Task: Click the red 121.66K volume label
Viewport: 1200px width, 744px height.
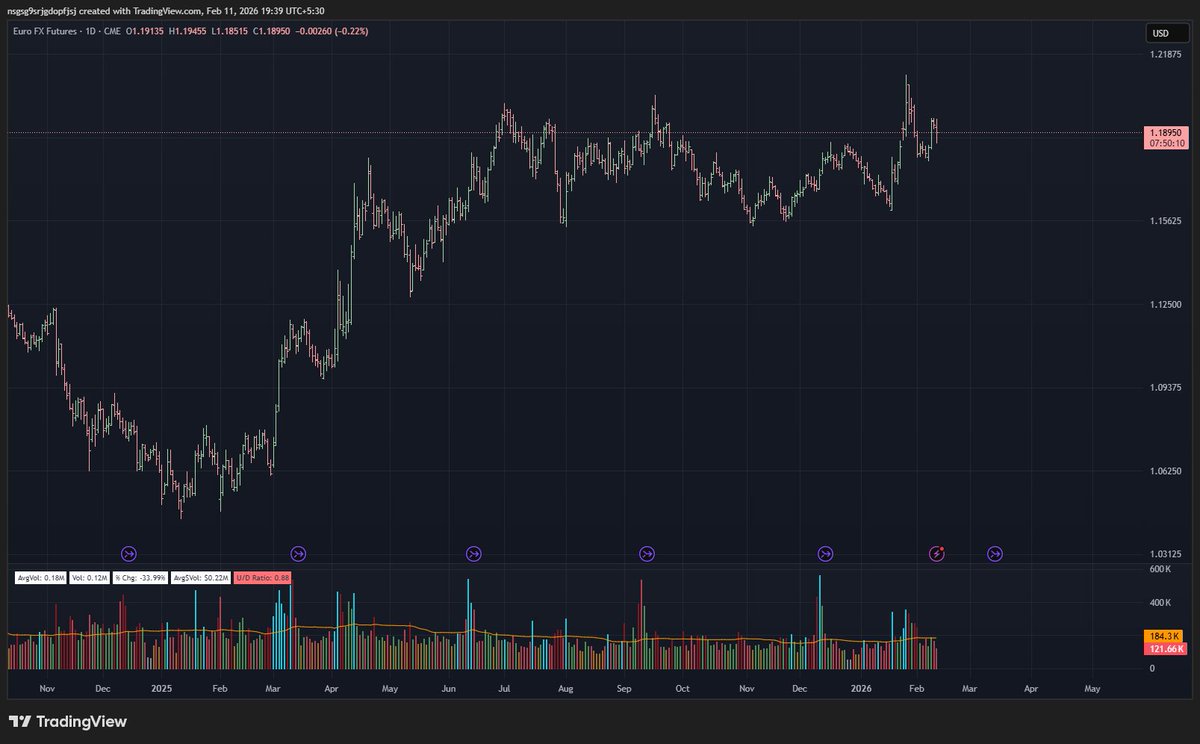Action: click(x=1166, y=648)
